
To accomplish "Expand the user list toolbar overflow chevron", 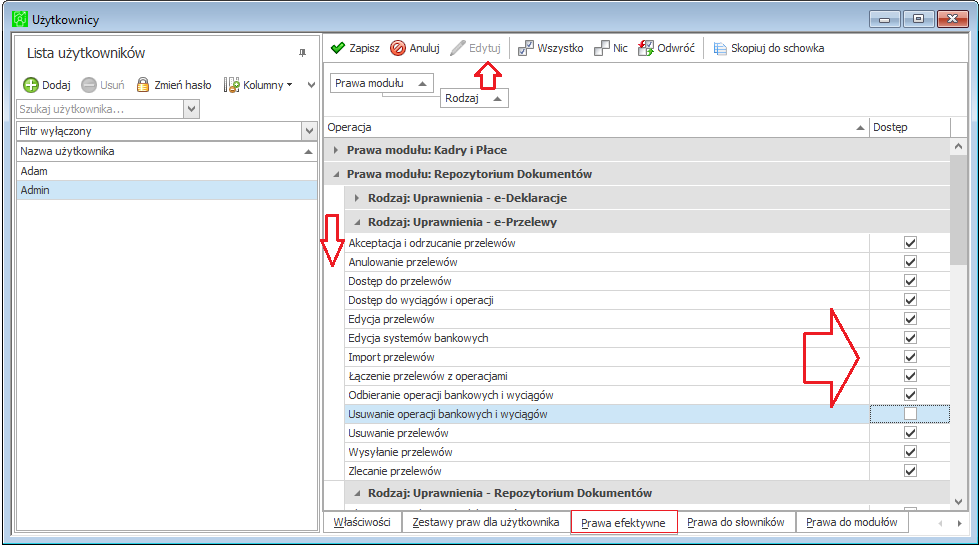I will pos(312,85).
